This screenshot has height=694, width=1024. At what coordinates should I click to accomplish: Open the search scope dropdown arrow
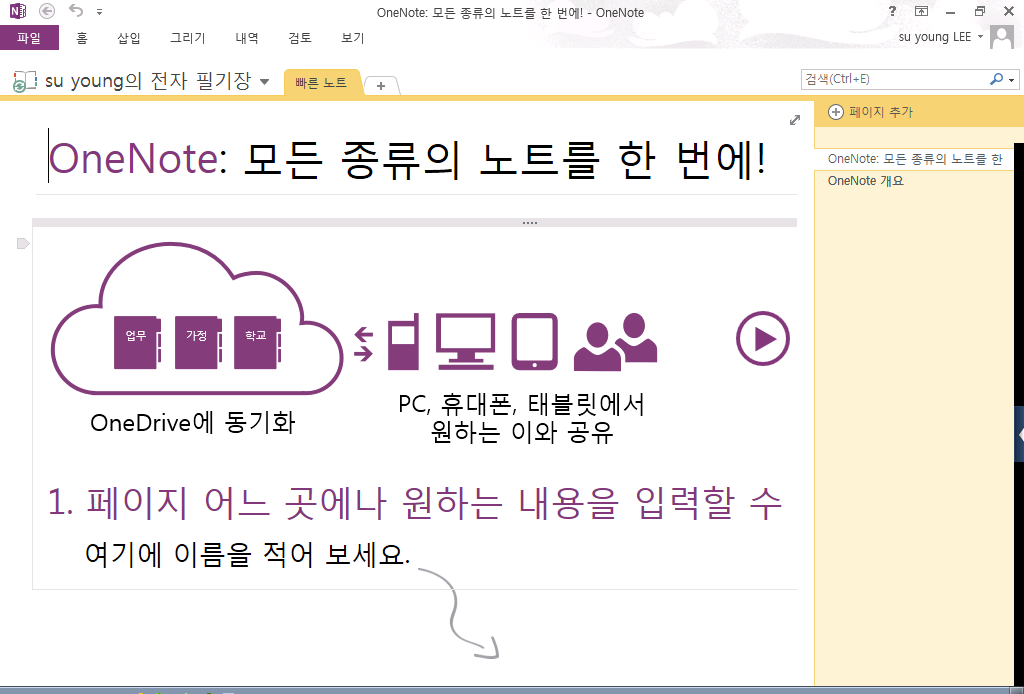[1012, 80]
